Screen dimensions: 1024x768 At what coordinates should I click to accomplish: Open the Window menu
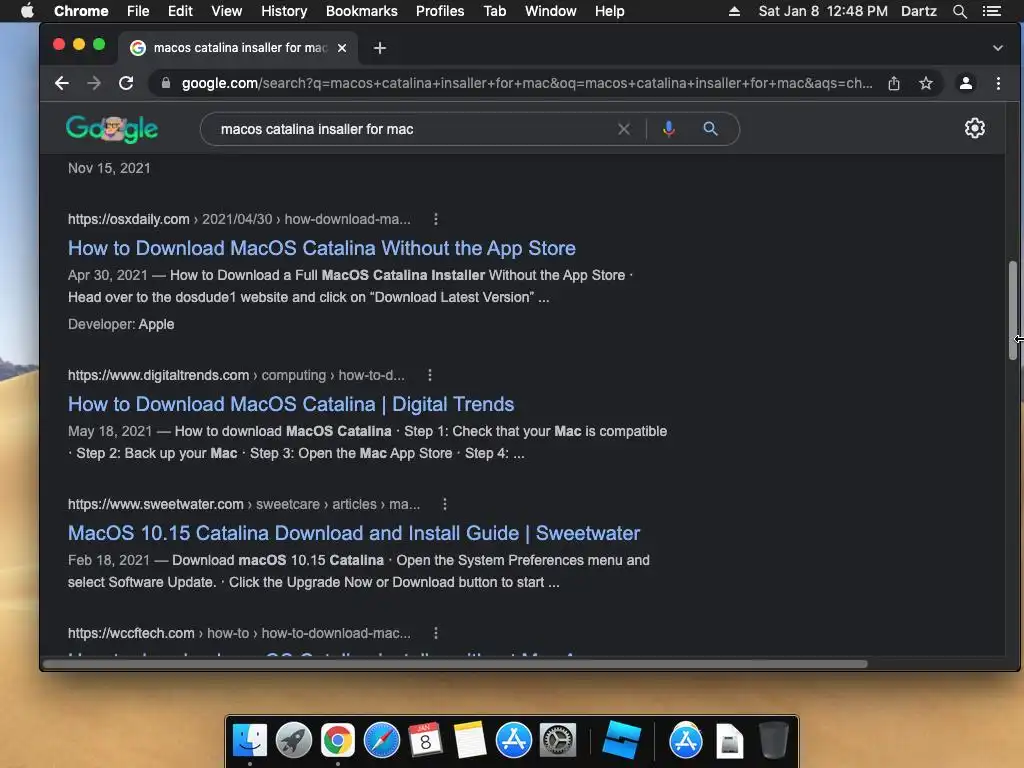[x=551, y=11]
